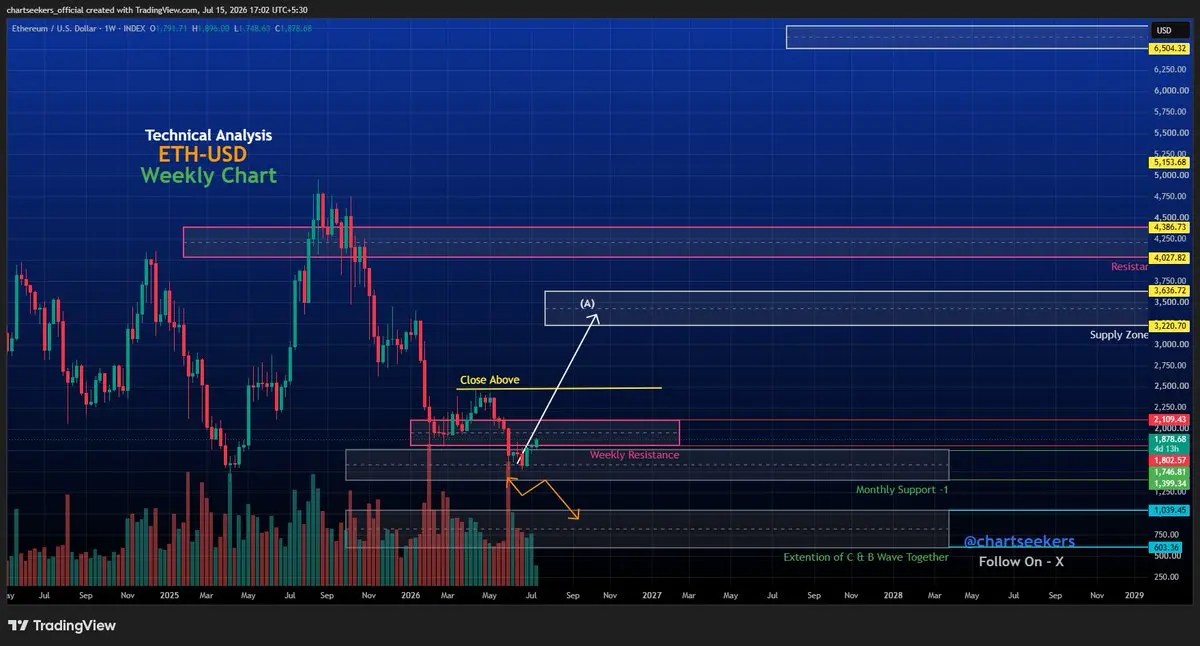Click the 5,500.00 price axis tick
Screen dimensions: 1200x646
[x=1169, y=133]
